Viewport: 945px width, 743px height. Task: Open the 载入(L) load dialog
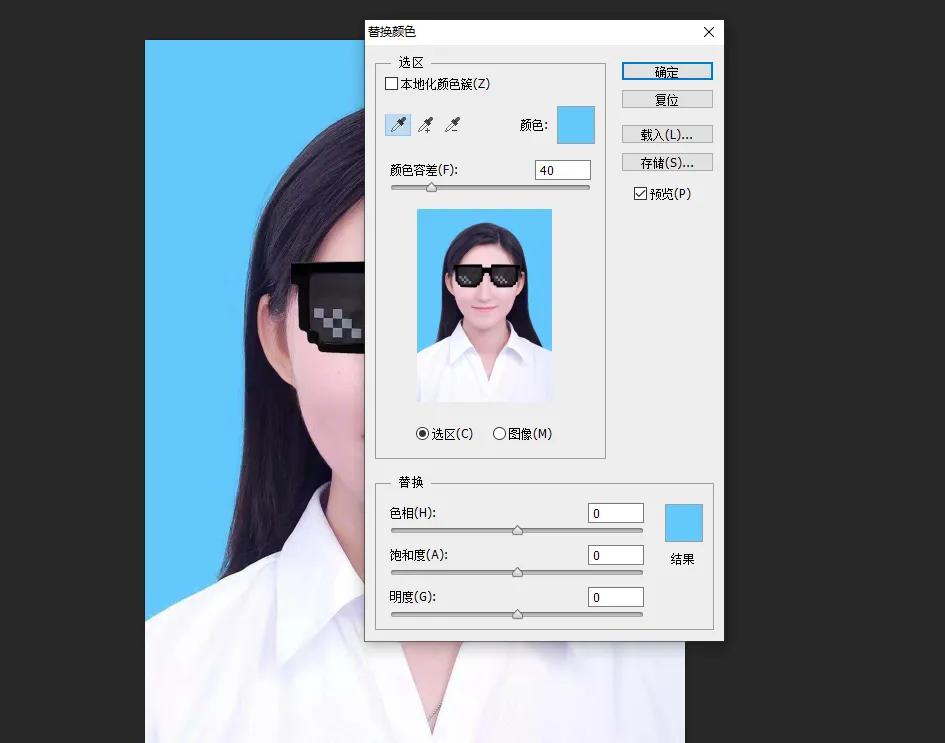pyautogui.click(x=667, y=133)
